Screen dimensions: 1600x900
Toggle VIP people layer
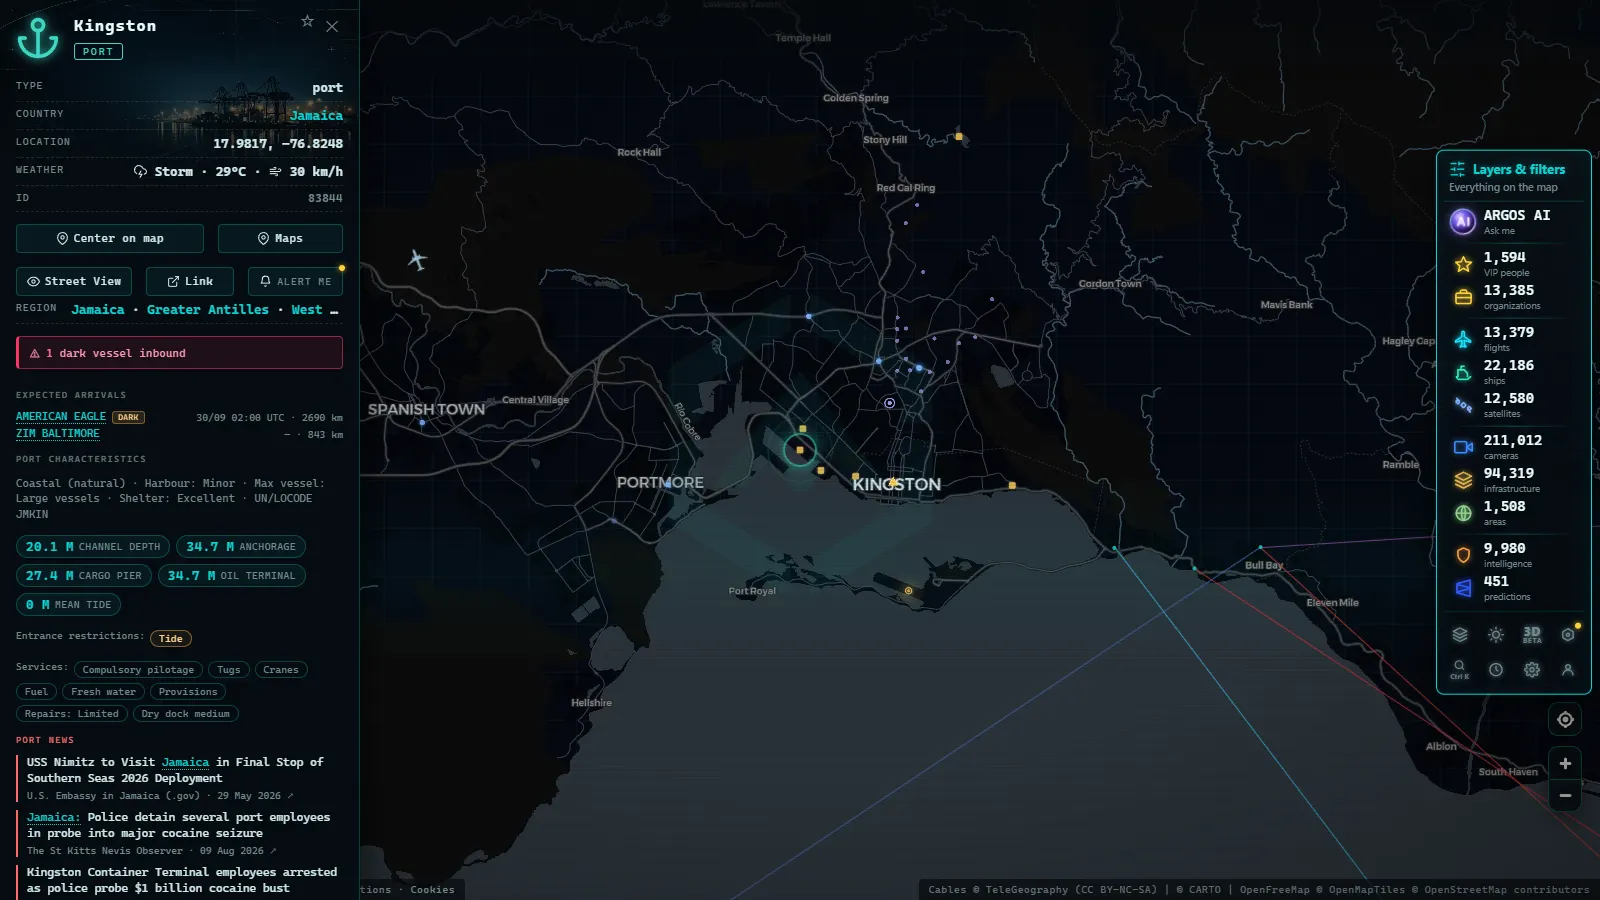[x=1513, y=264]
